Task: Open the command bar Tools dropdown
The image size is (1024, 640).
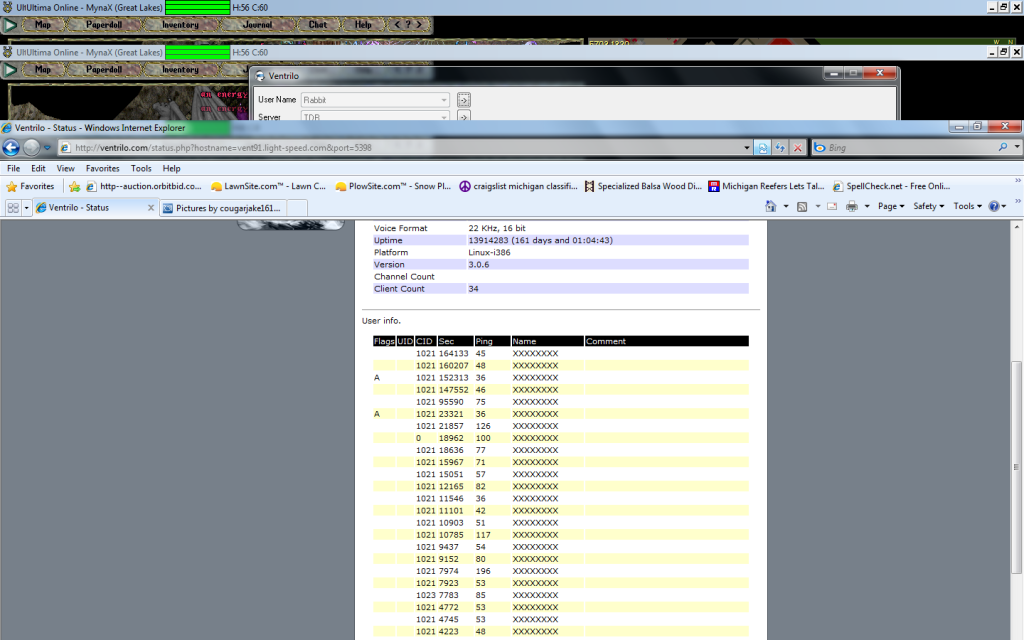Action: (x=967, y=206)
